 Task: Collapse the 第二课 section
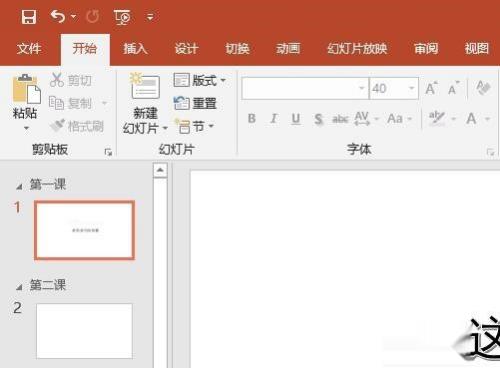pyautogui.click(x=19, y=287)
